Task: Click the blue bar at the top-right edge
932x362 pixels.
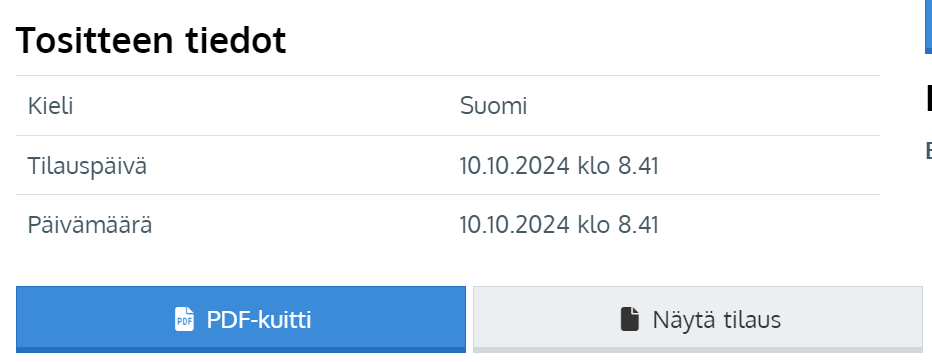Action: point(928,27)
